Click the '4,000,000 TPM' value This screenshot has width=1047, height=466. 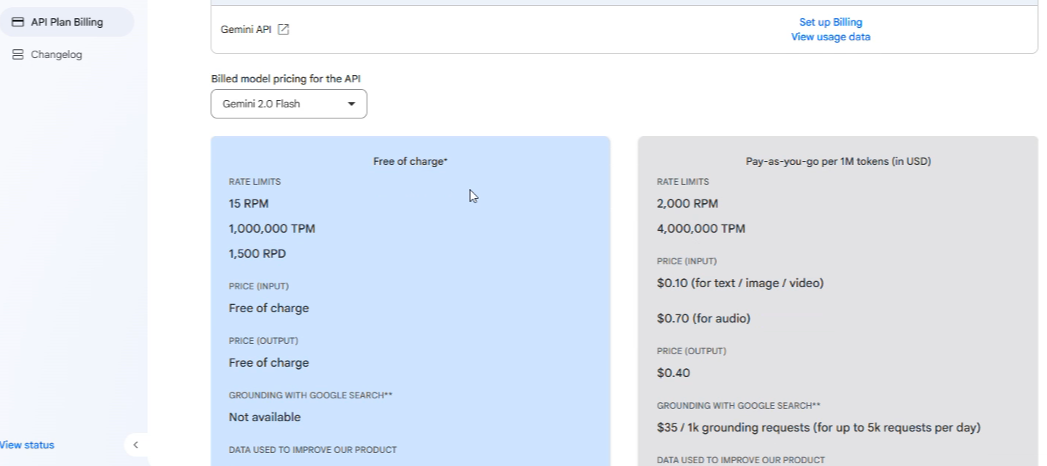[x=700, y=229]
